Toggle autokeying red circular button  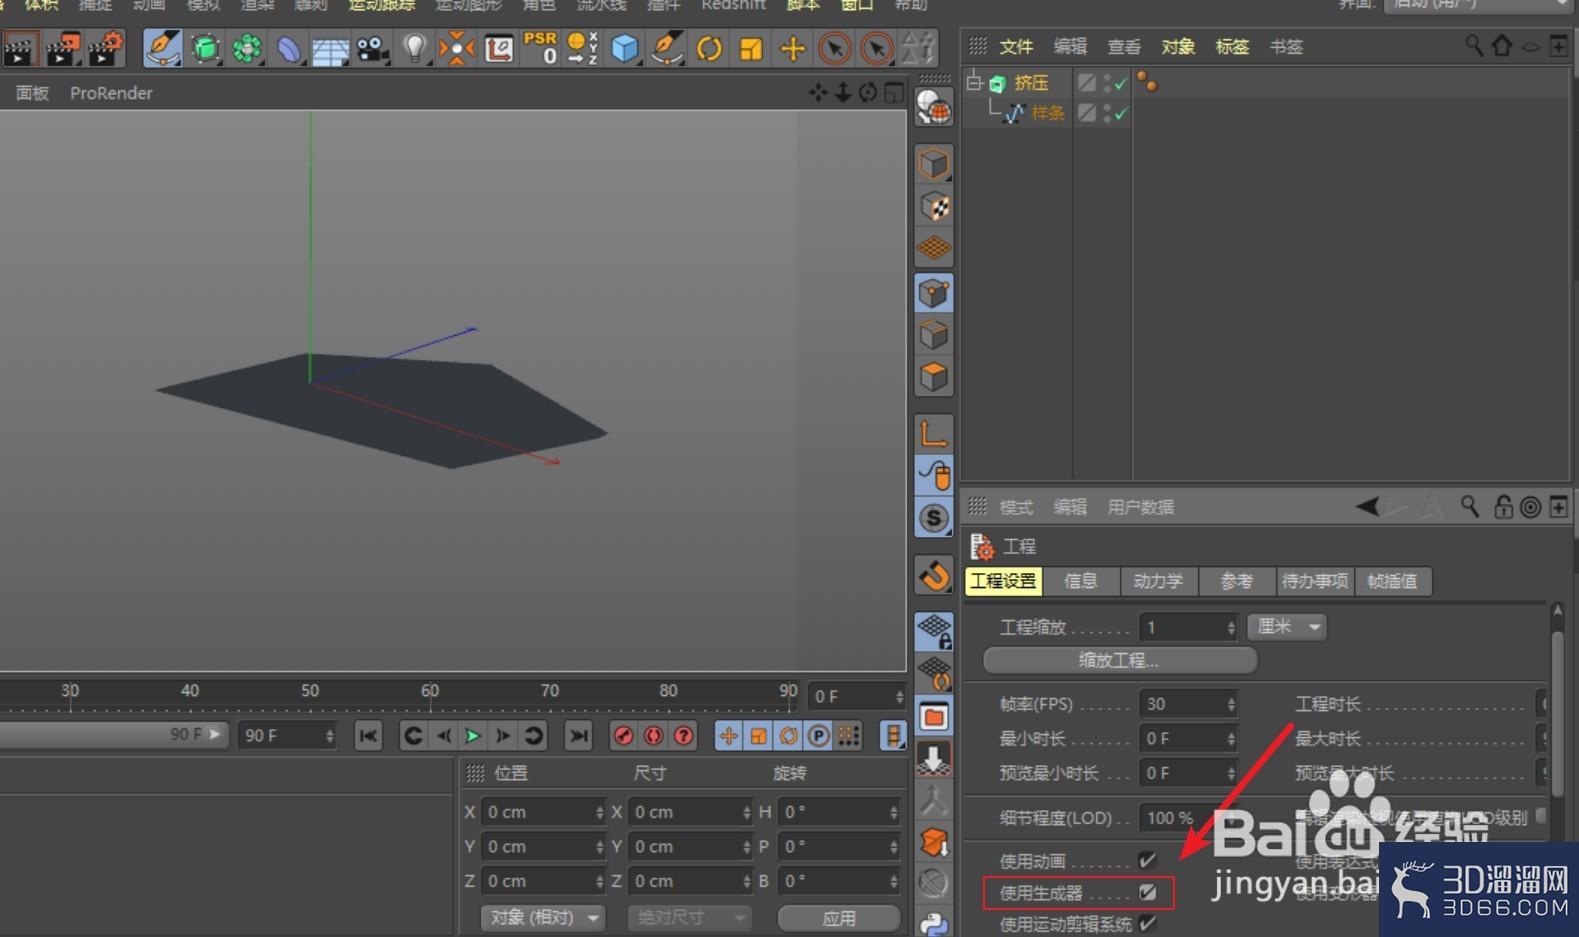coord(653,736)
